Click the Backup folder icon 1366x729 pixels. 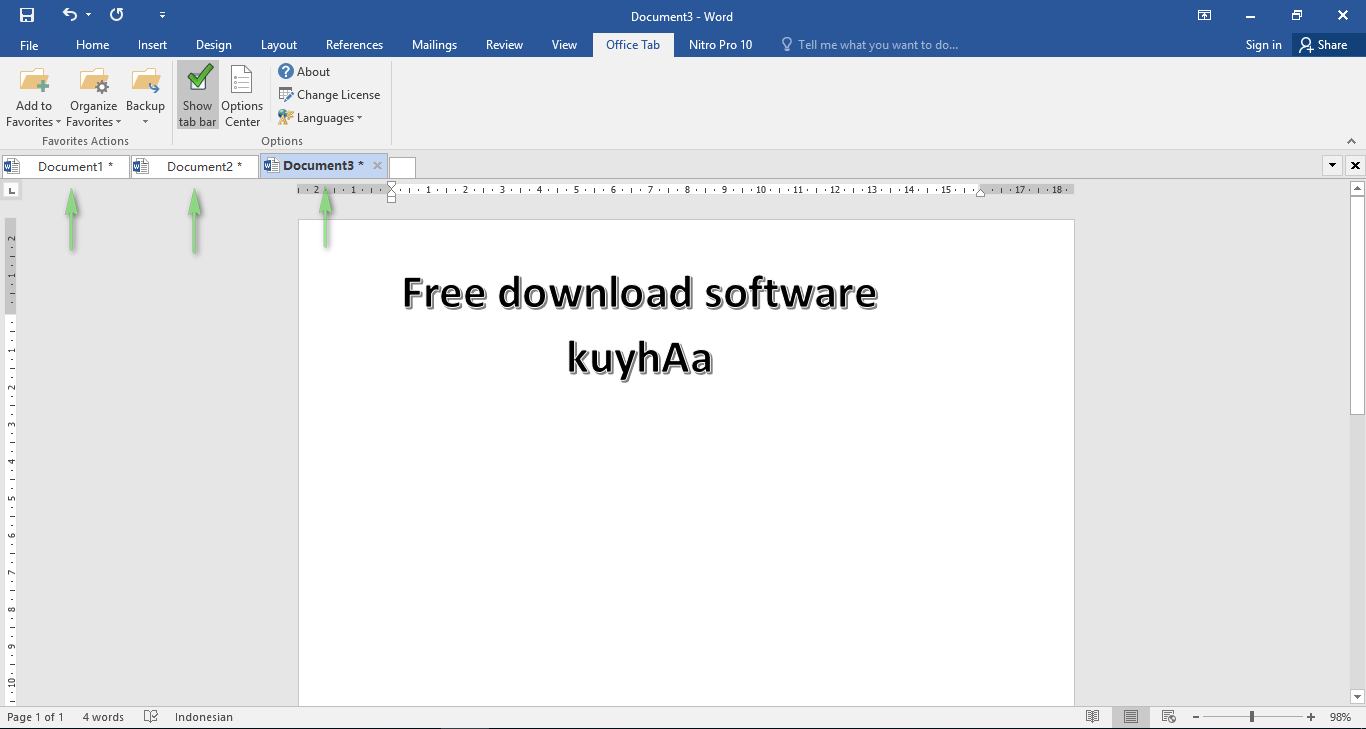pyautogui.click(x=145, y=81)
